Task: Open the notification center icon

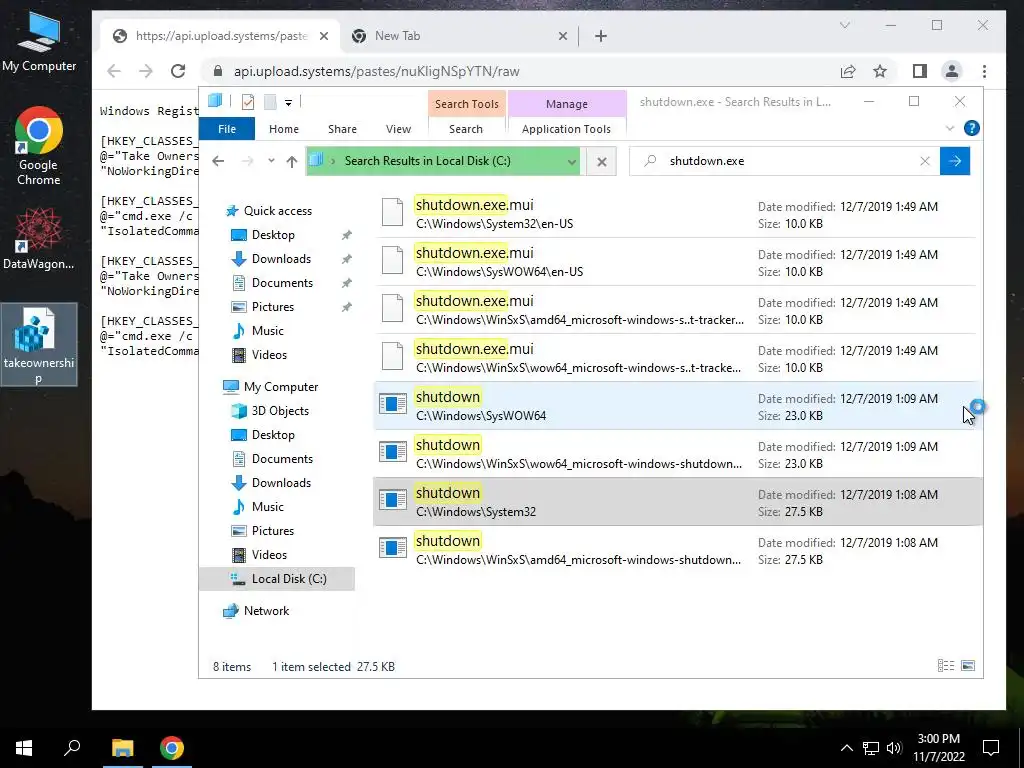Action: pos(991,748)
